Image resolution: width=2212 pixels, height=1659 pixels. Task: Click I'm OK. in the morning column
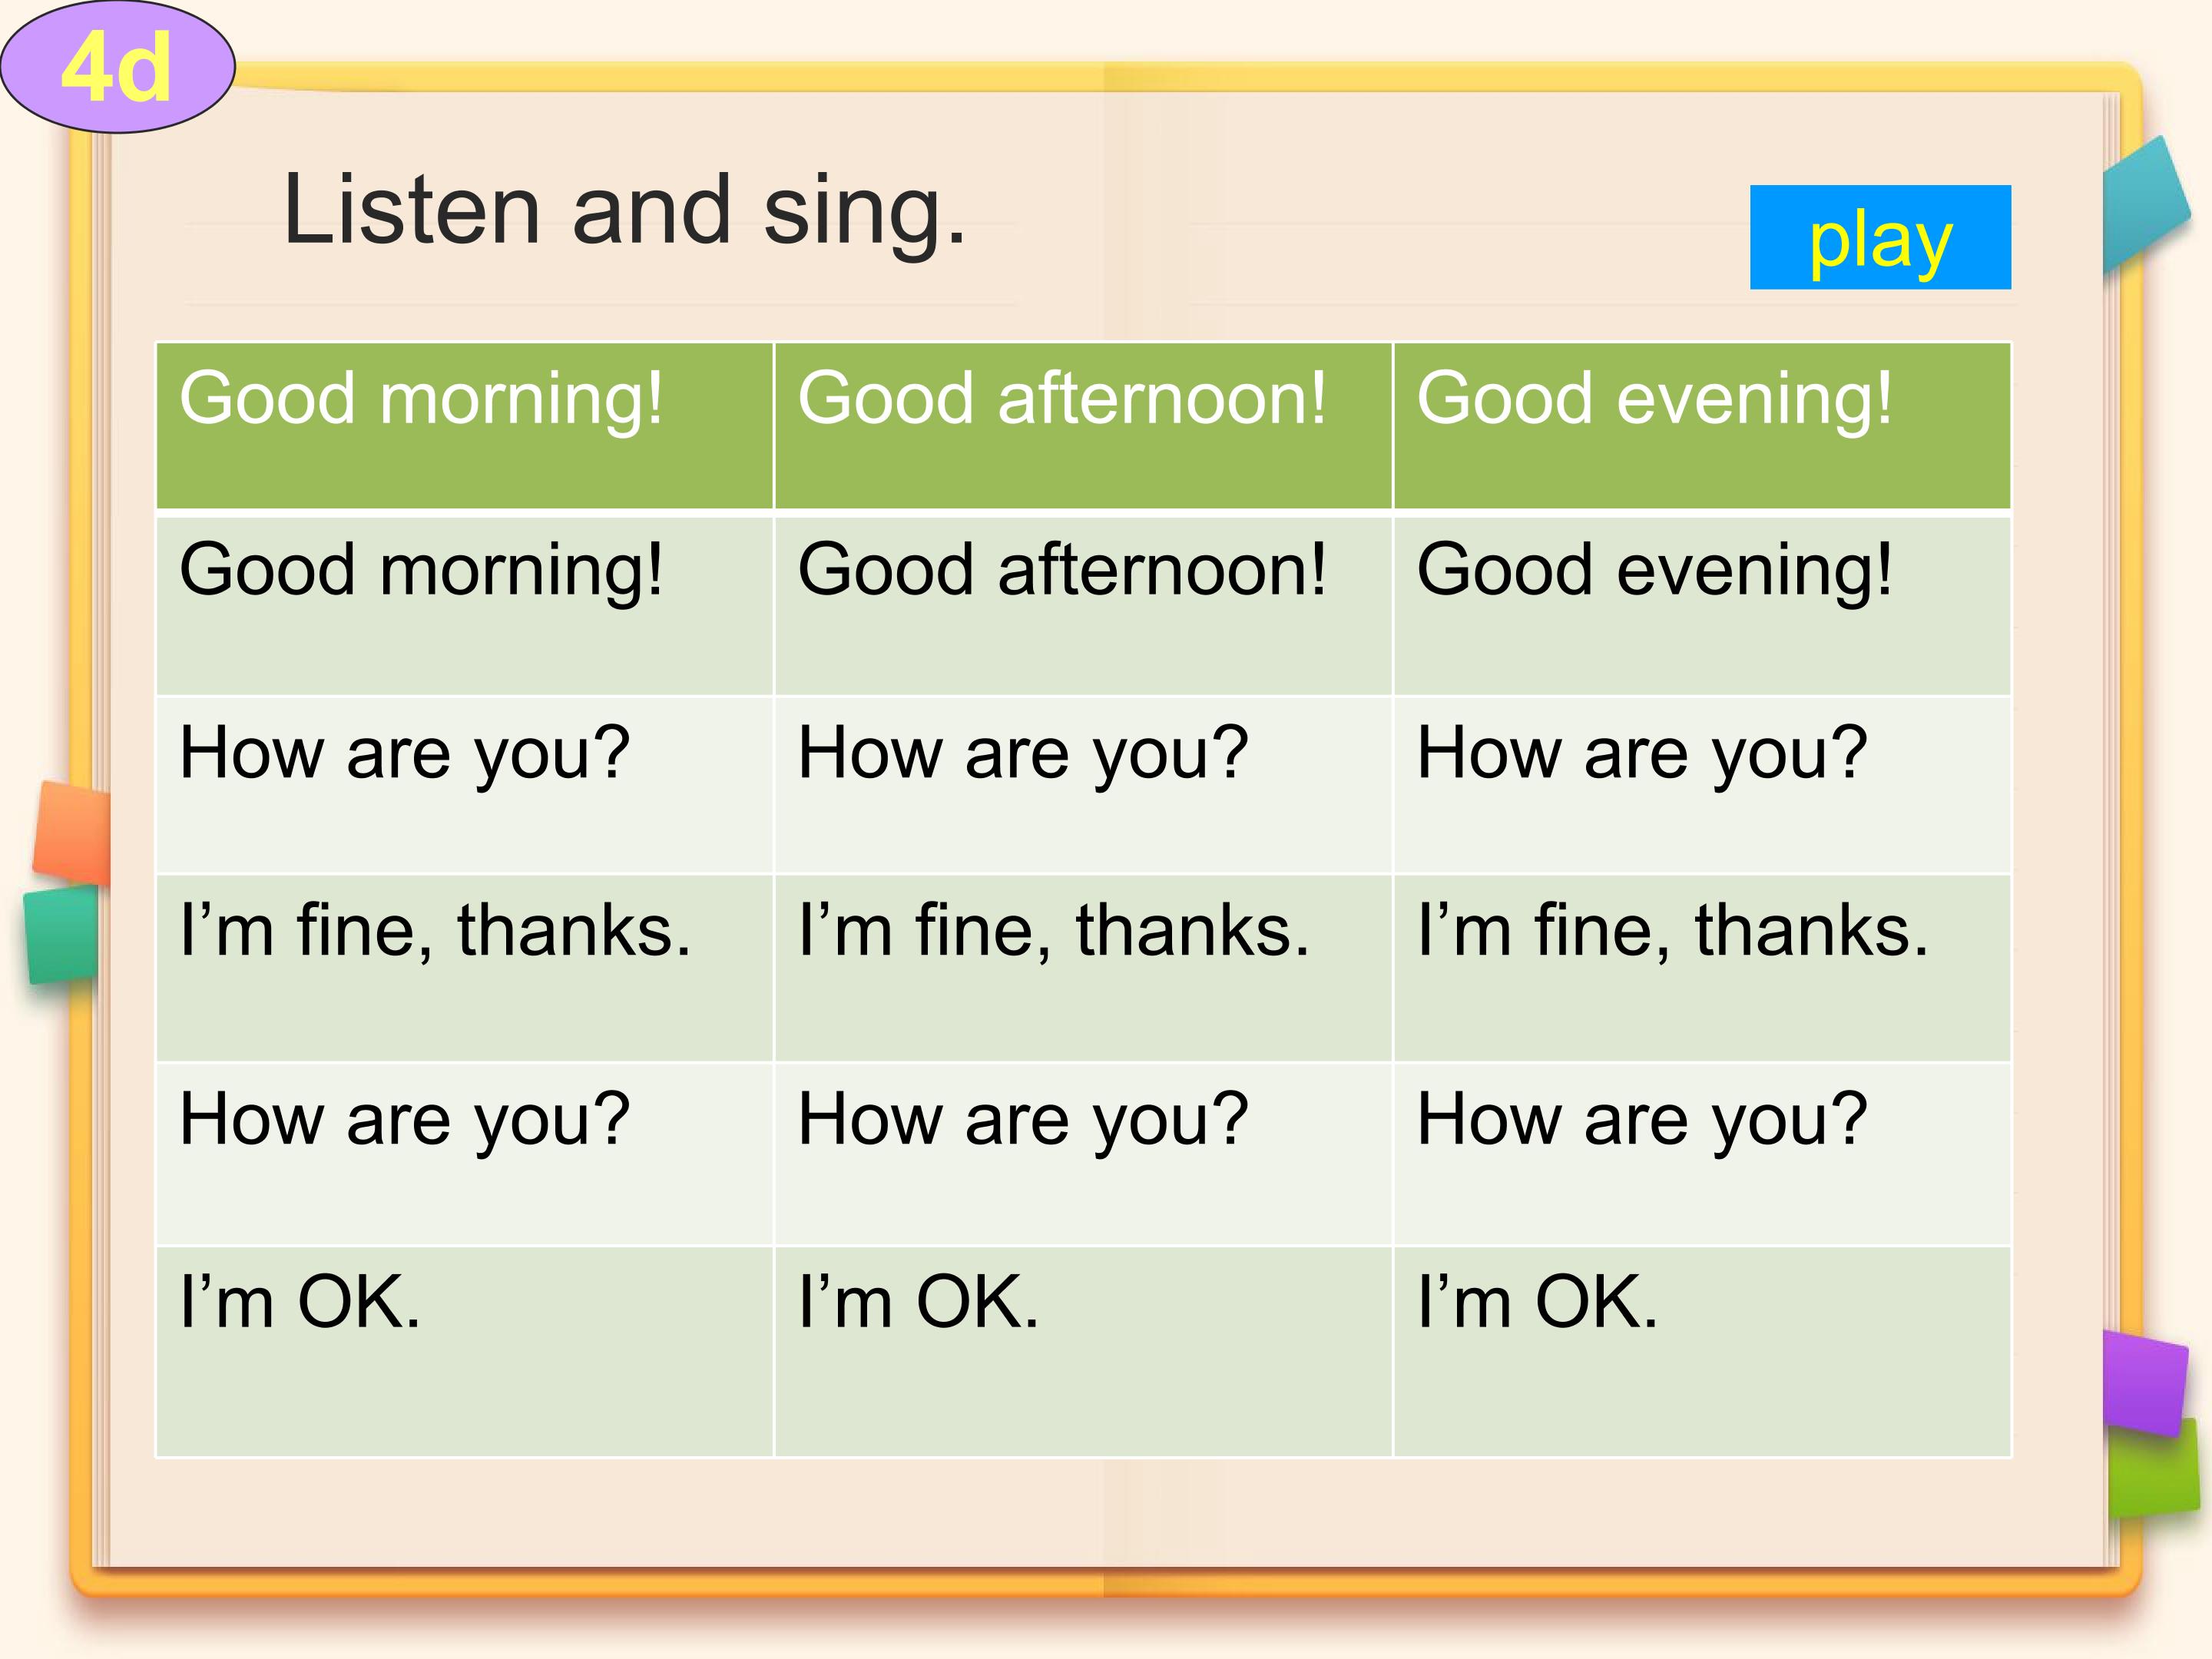[300, 1302]
